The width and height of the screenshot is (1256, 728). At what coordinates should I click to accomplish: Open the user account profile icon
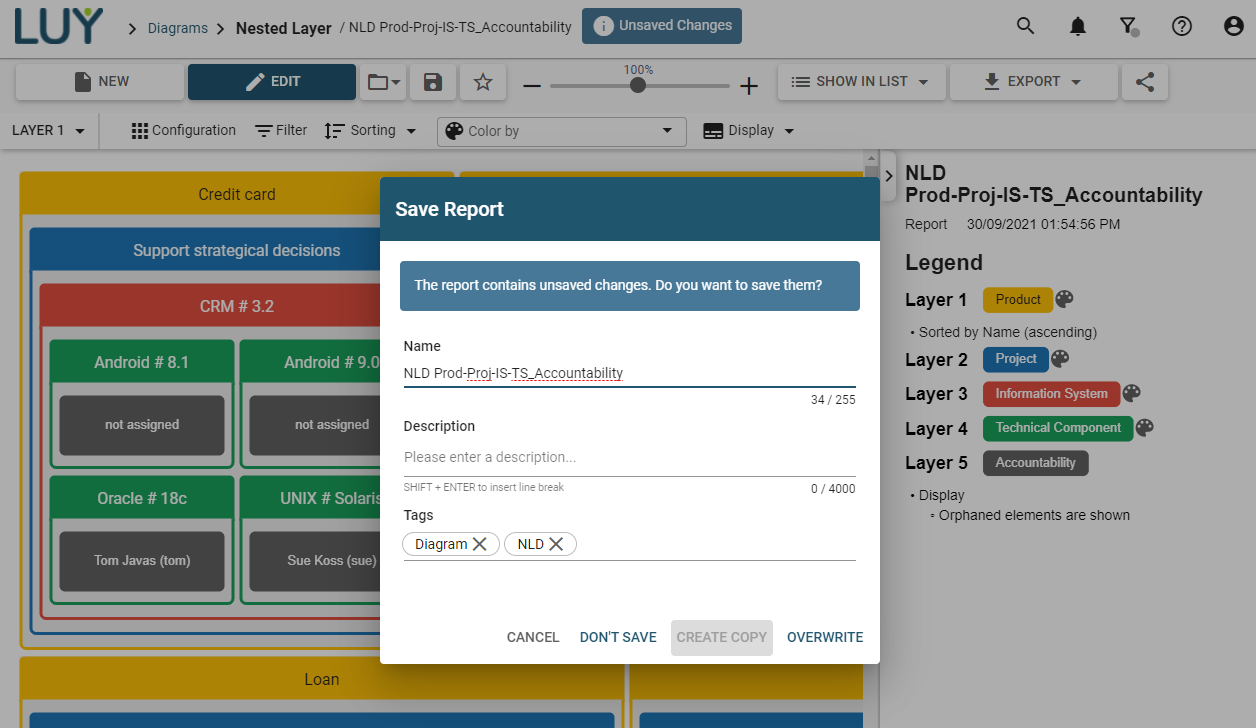(x=1233, y=27)
